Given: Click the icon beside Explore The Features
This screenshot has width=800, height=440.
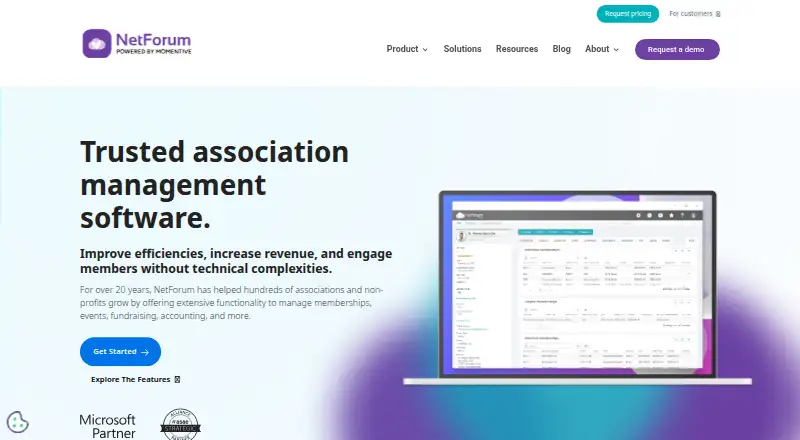Looking at the screenshot, I should tap(177, 379).
